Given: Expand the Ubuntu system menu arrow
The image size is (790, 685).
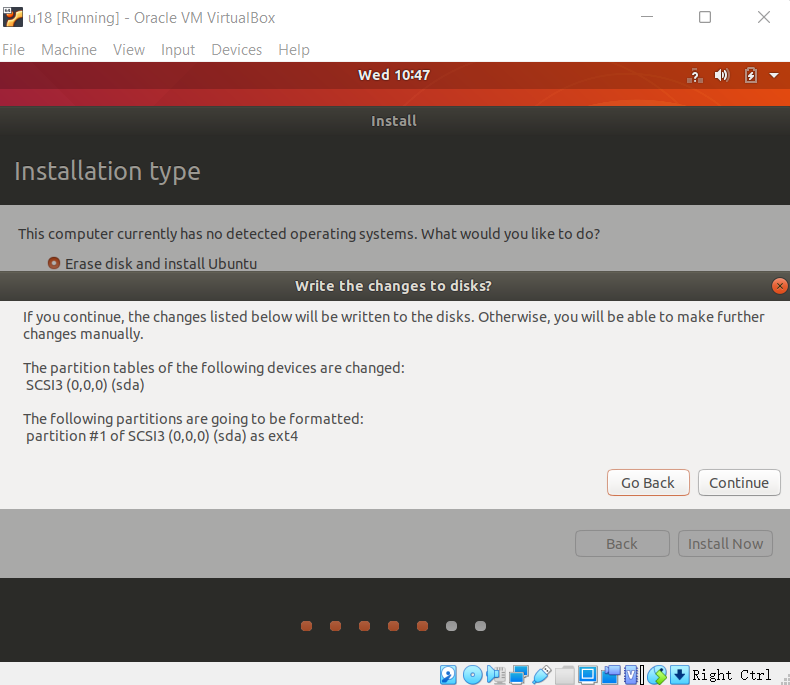Looking at the screenshot, I should (773, 76).
